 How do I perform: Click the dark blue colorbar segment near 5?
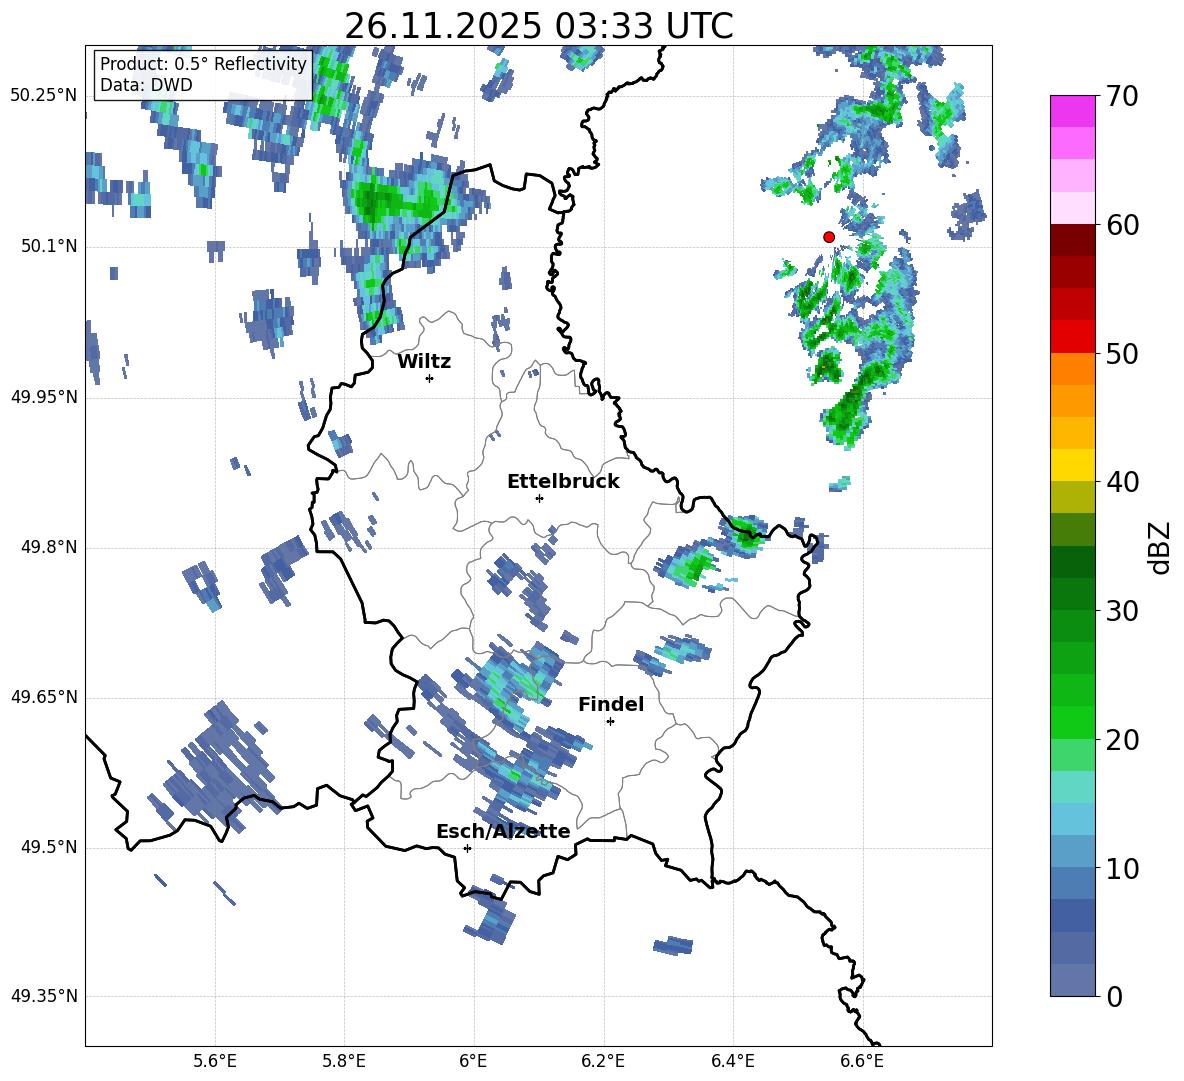pyautogui.click(x=1073, y=915)
